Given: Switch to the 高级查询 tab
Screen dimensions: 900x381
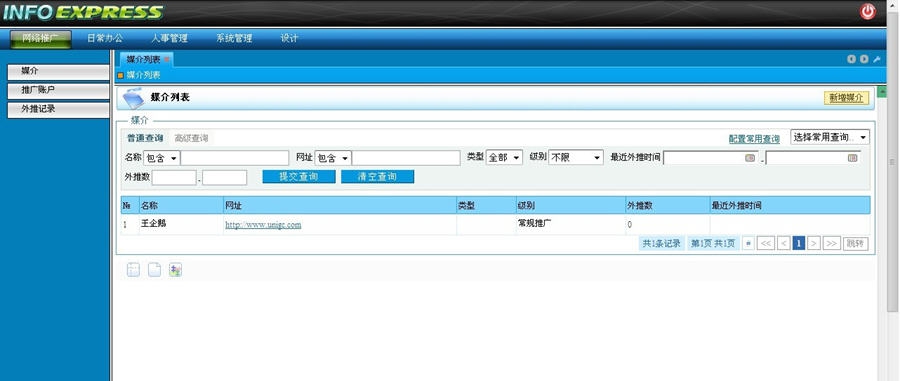Looking at the screenshot, I should 191,138.
